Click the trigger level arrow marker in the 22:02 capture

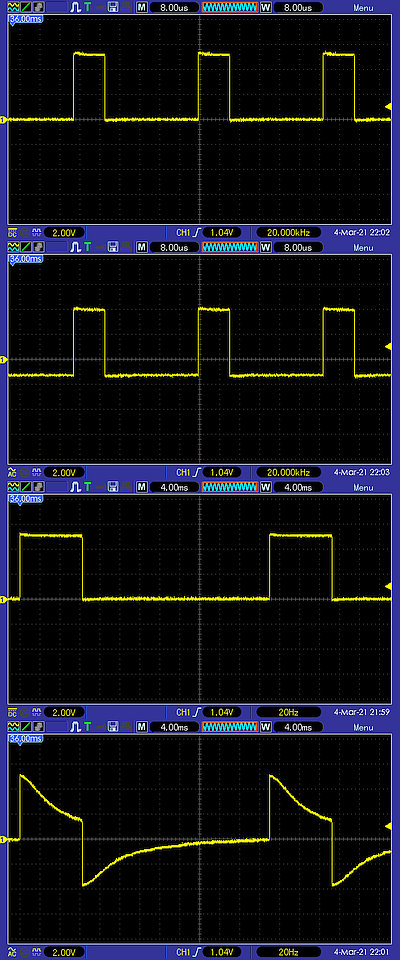[388, 107]
